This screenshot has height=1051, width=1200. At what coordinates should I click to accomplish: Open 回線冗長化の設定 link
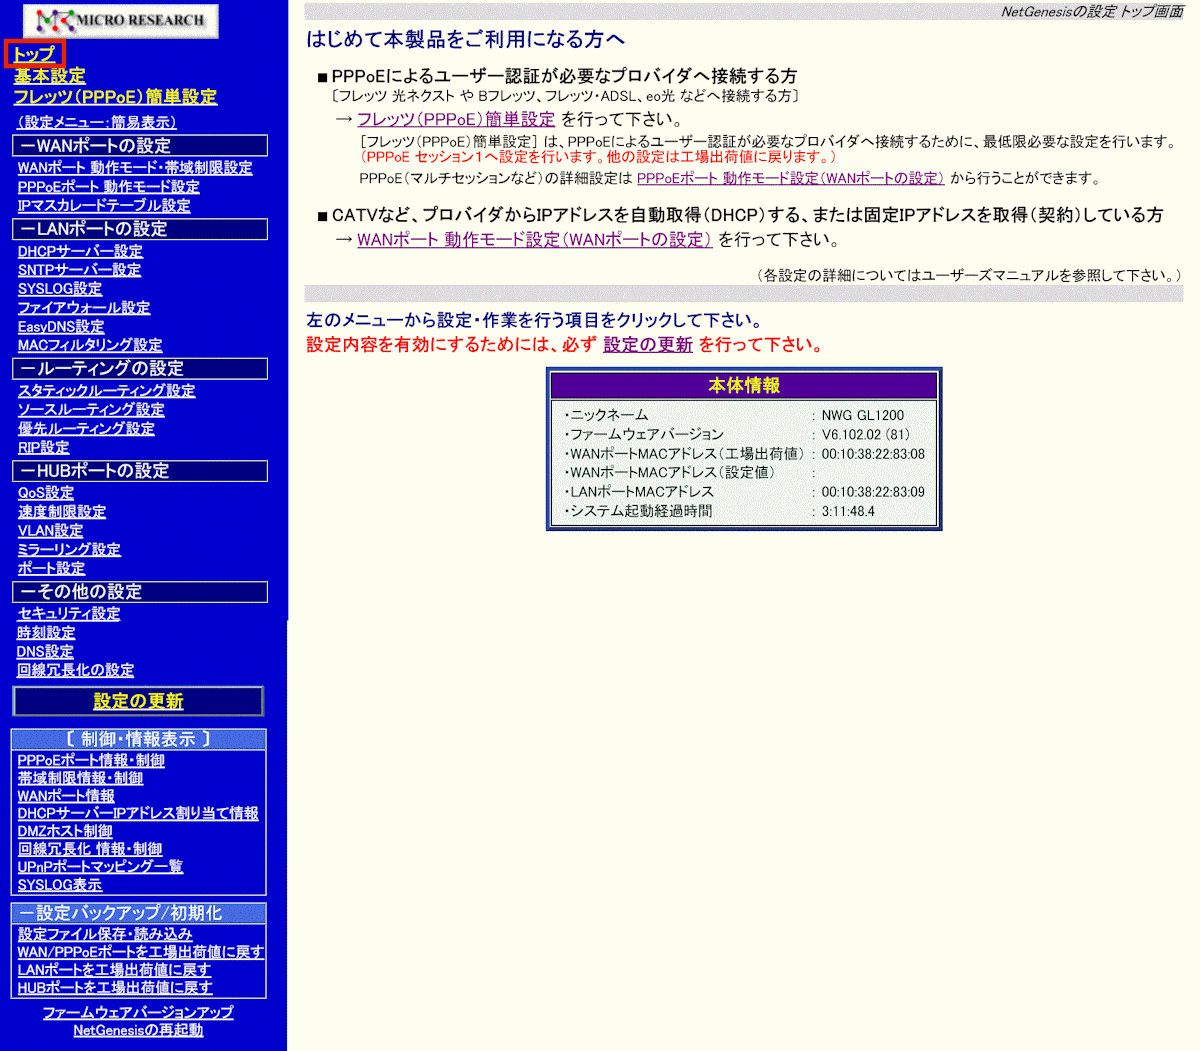76,671
